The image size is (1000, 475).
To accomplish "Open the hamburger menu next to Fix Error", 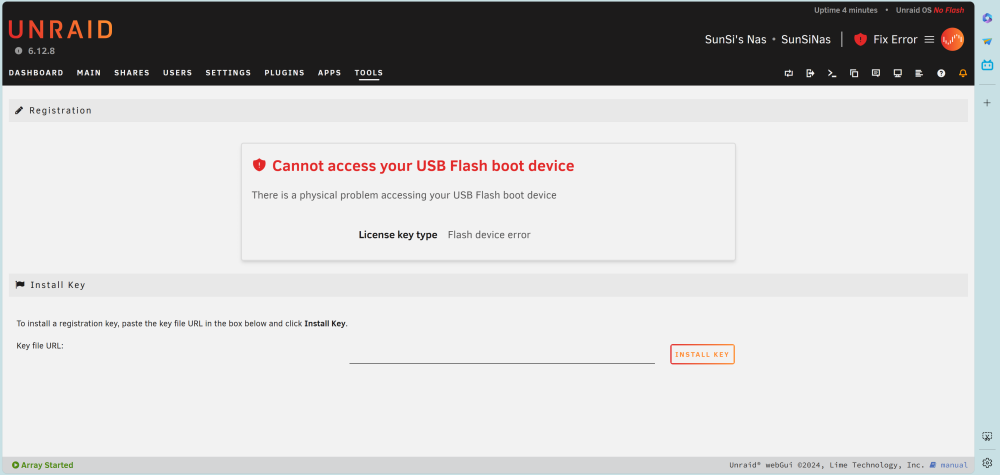I will point(929,40).
